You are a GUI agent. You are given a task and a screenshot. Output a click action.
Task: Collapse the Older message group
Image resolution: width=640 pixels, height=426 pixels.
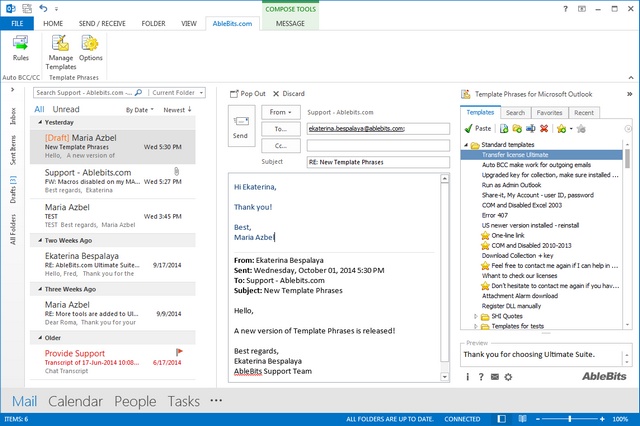coord(40,338)
